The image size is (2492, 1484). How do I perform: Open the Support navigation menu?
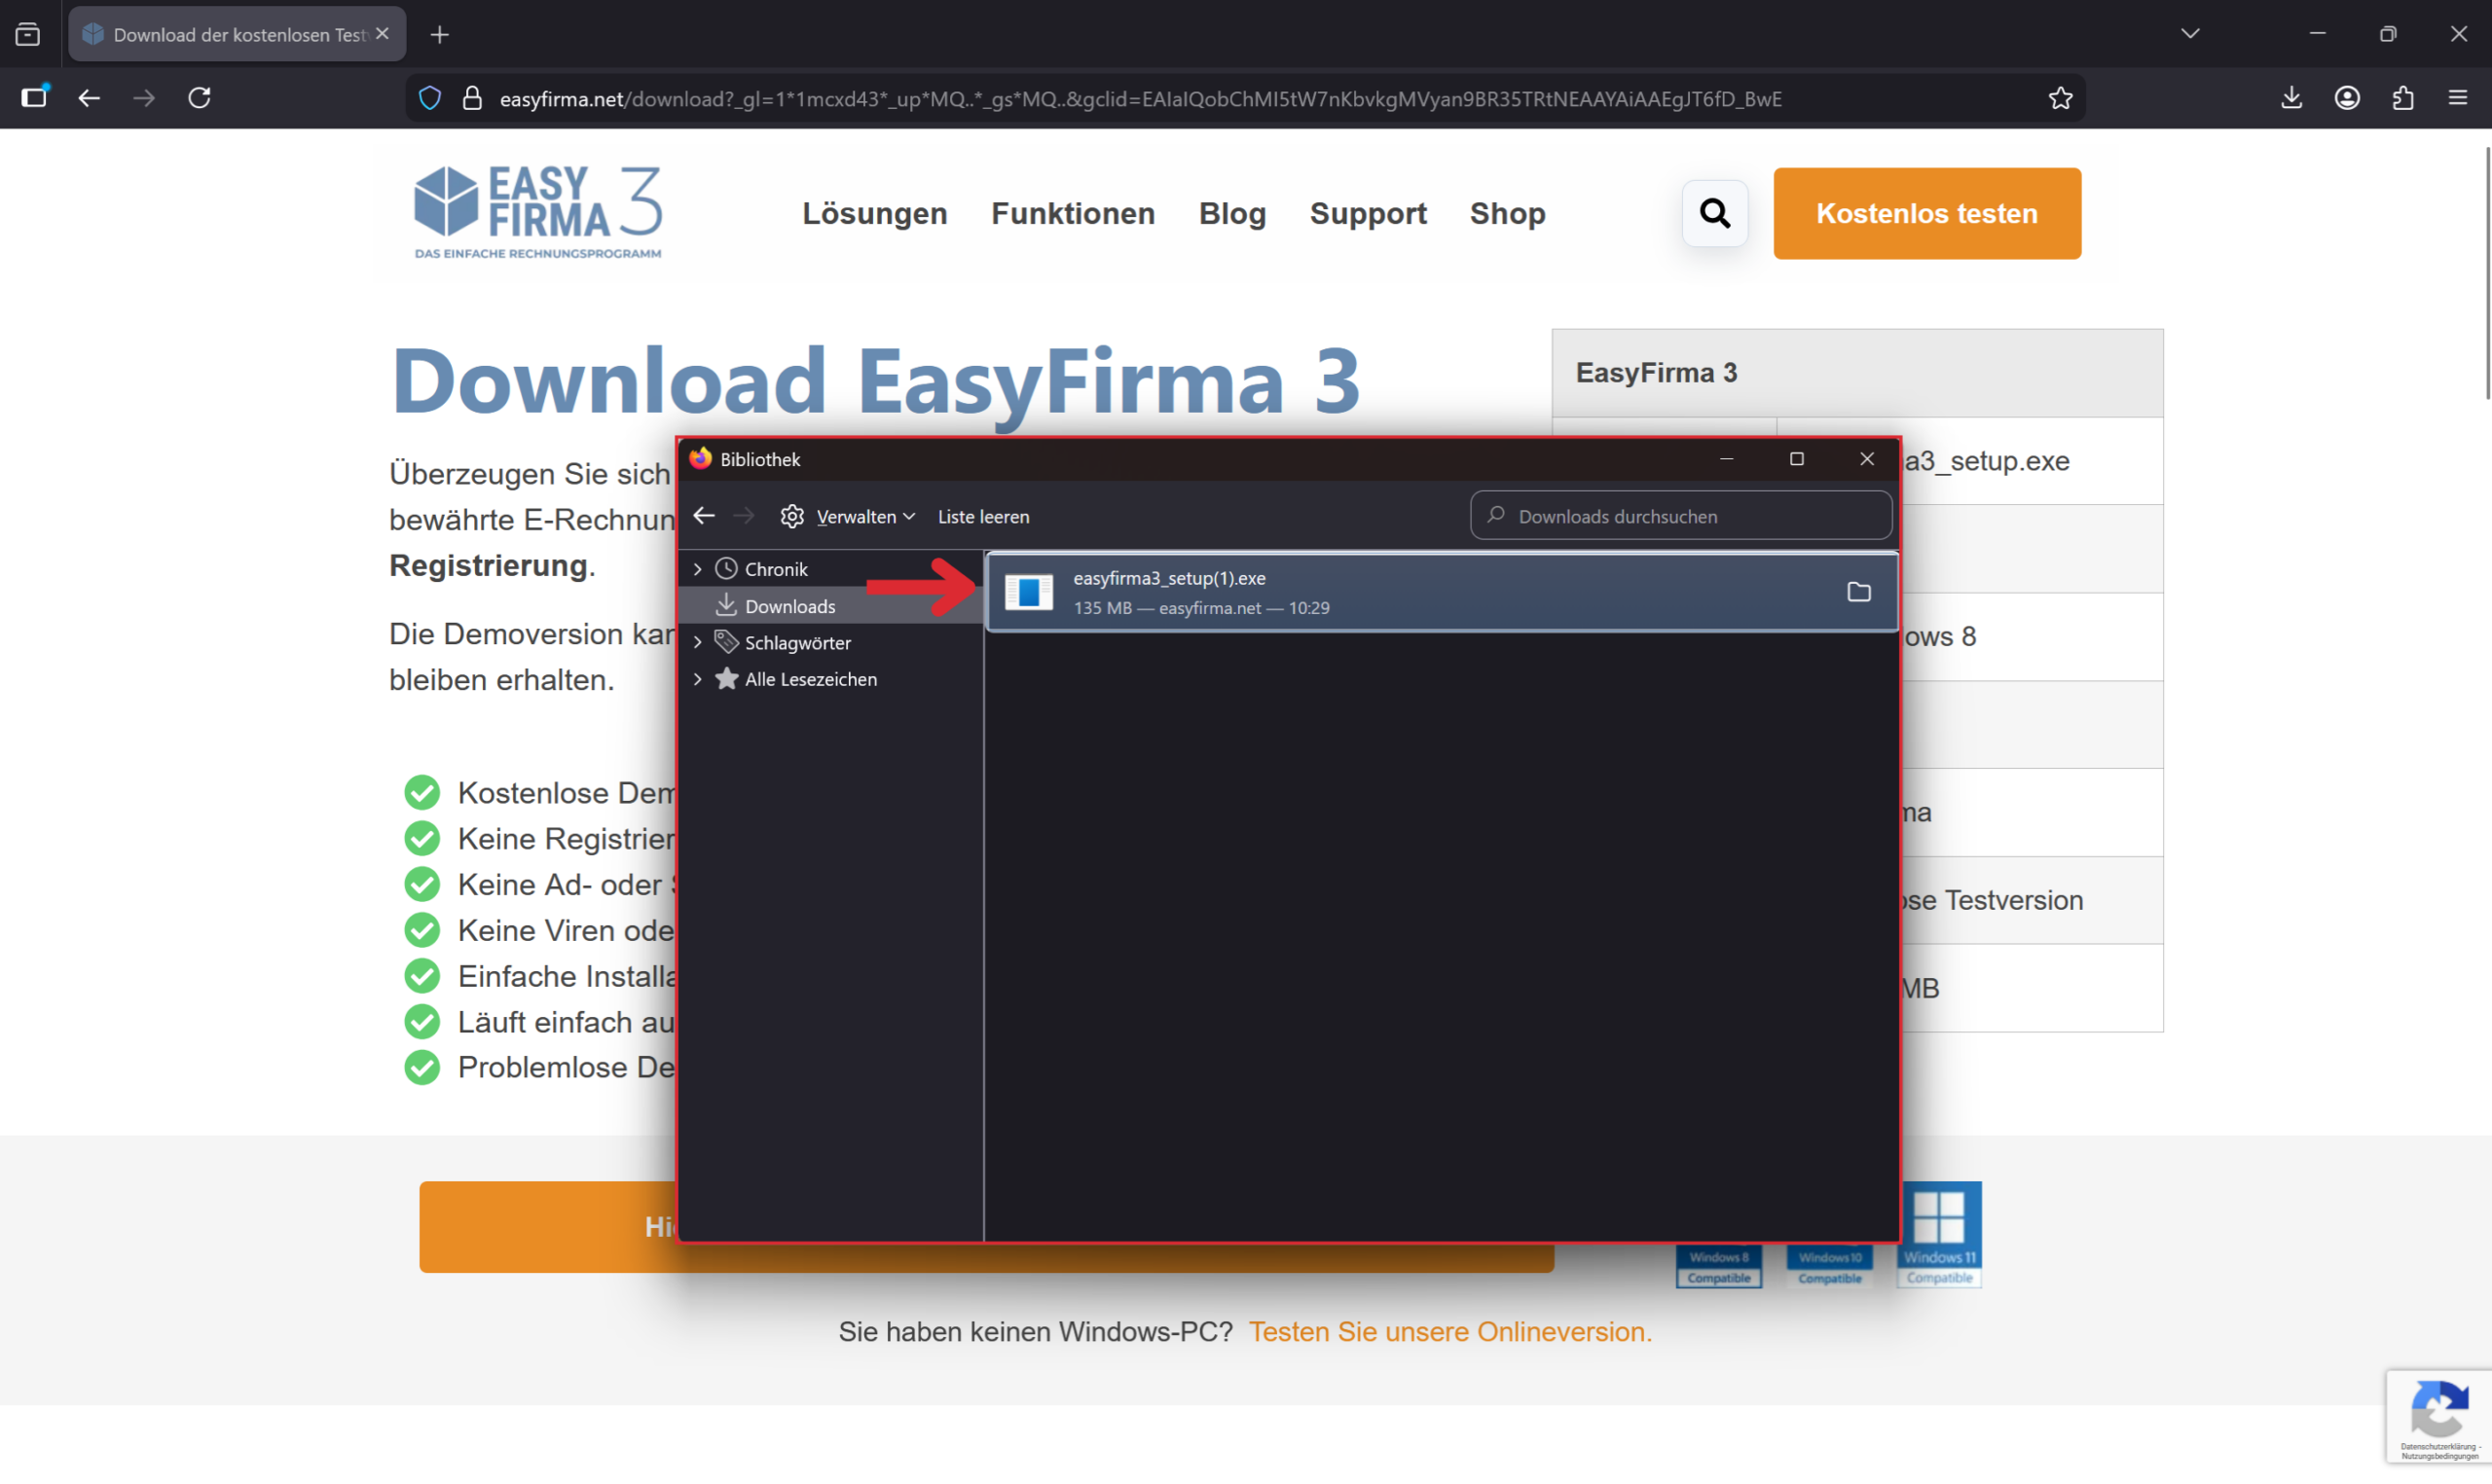pos(1367,213)
